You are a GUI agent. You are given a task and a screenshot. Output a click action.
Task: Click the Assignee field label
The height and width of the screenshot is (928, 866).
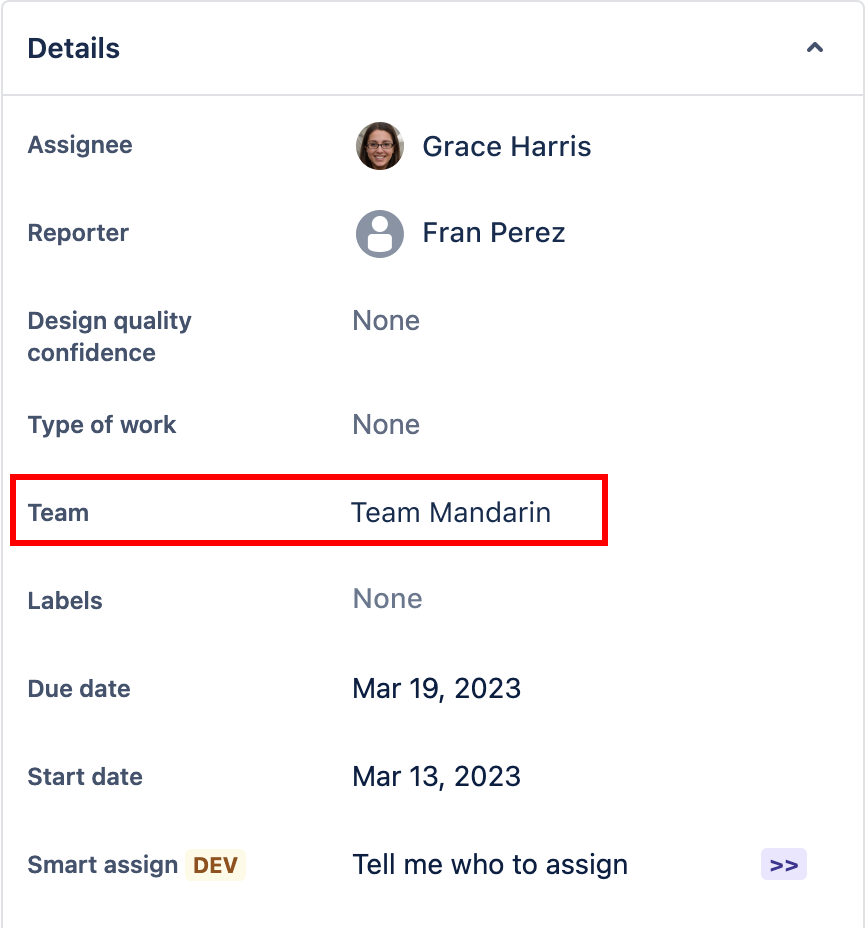pos(80,145)
